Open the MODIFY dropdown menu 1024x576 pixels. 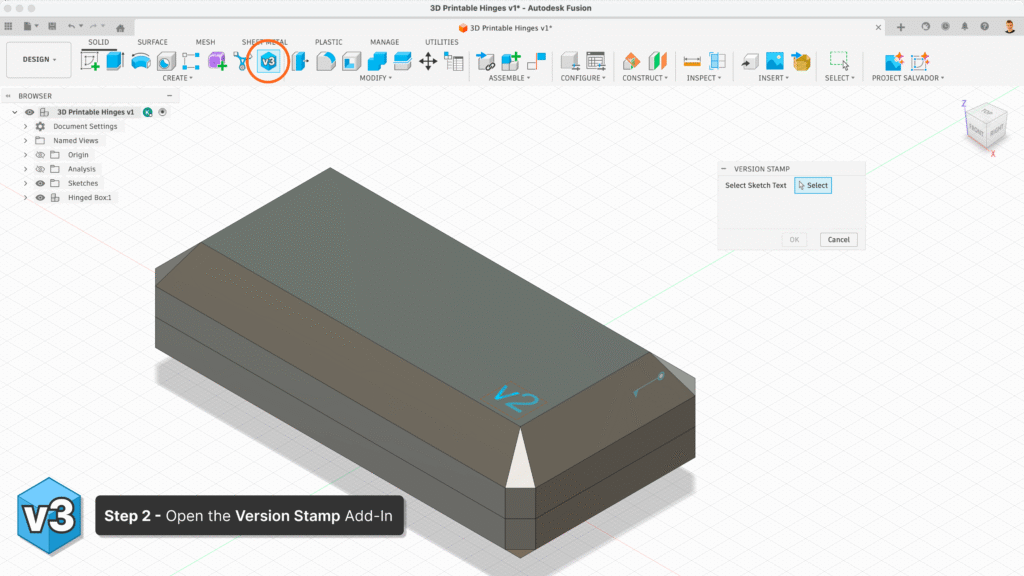[x=377, y=78]
